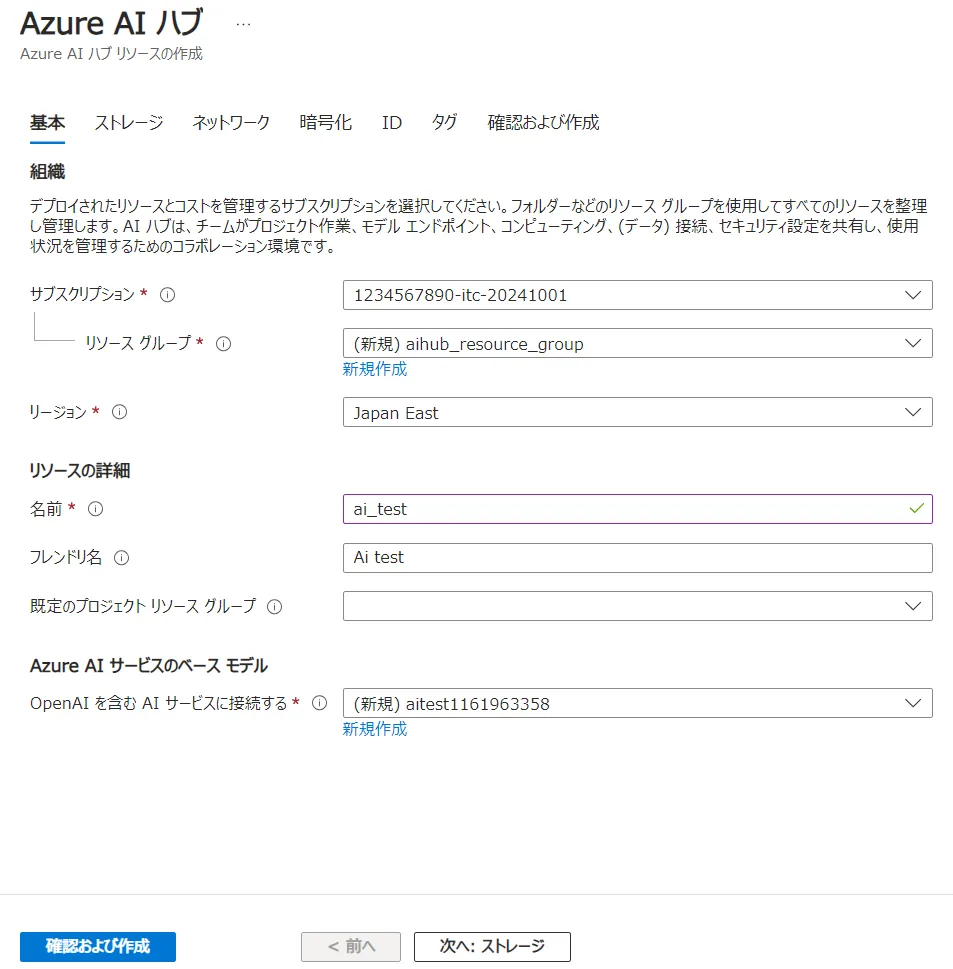Click 新規作成 link under リソース グループ
This screenshot has width=953, height=969.
(x=375, y=369)
